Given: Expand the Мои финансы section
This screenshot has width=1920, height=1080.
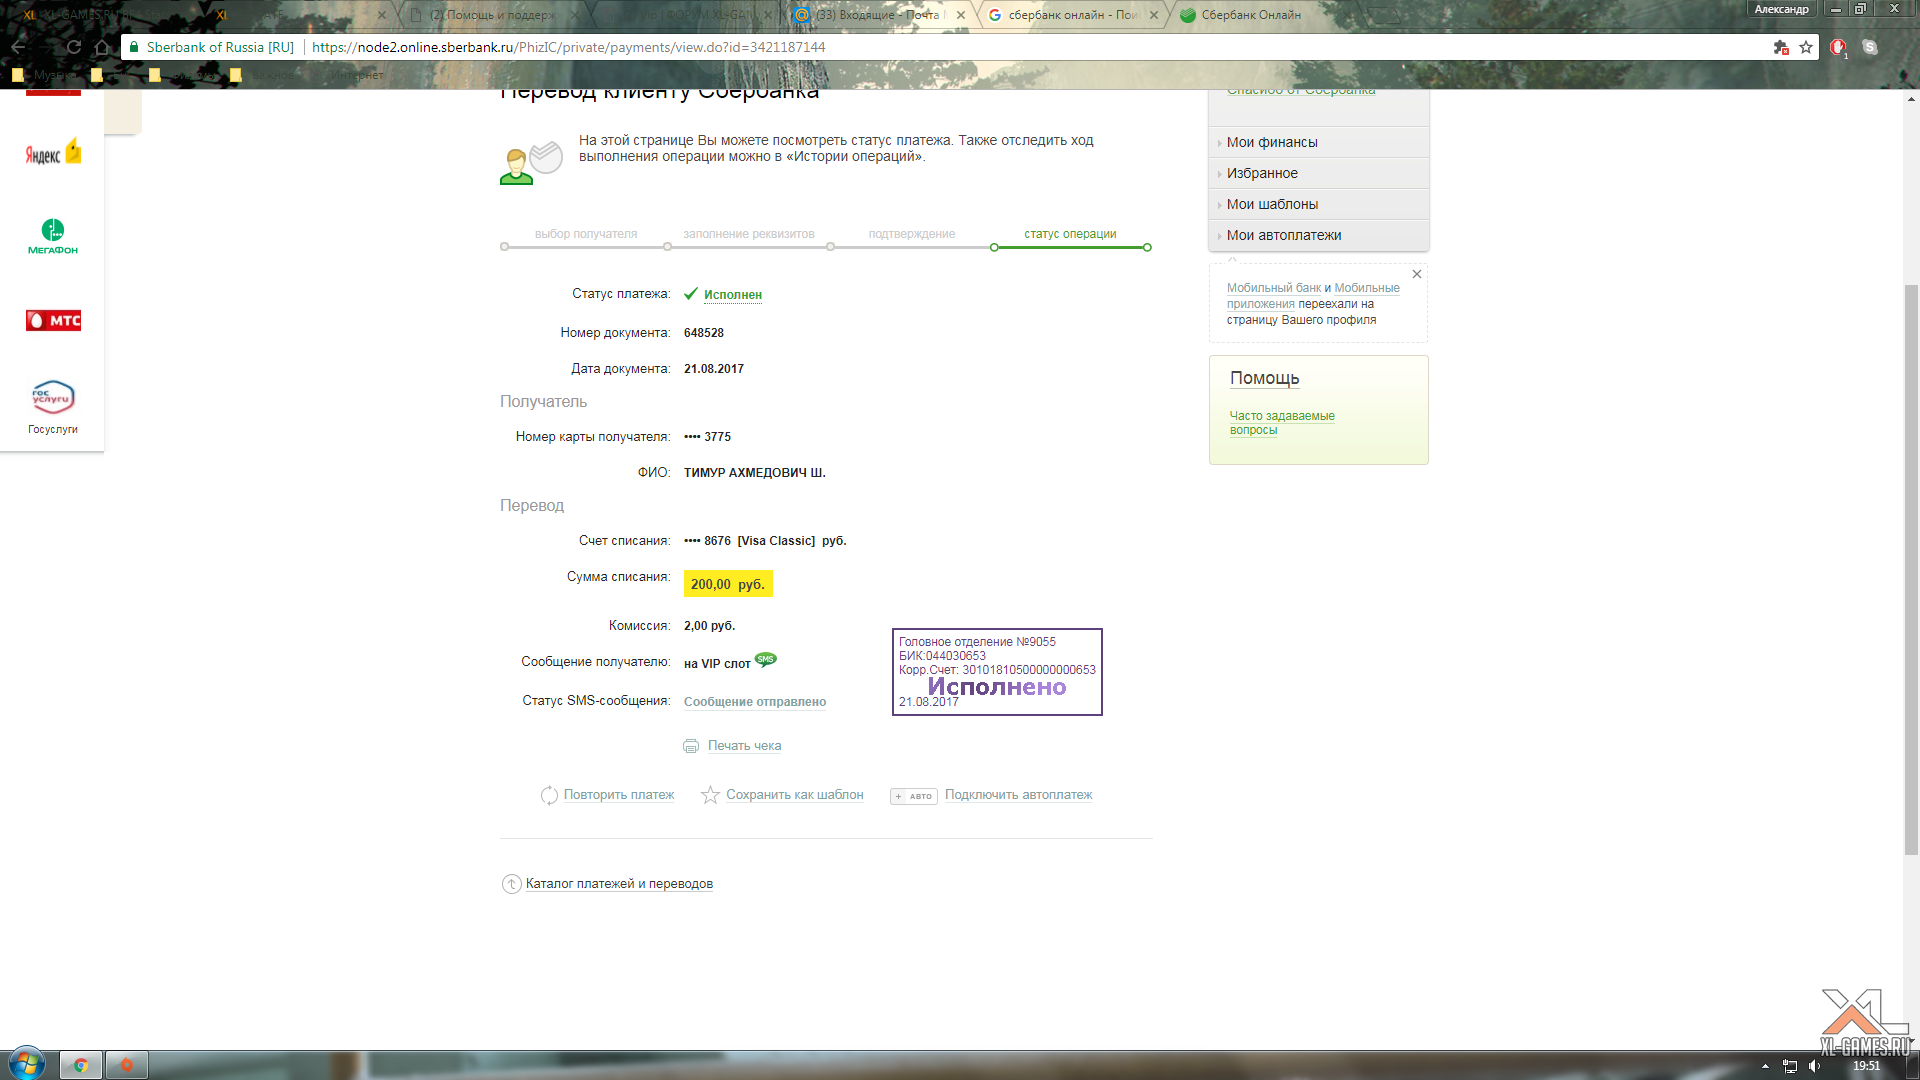Looking at the screenshot, I should [1272, 142].
